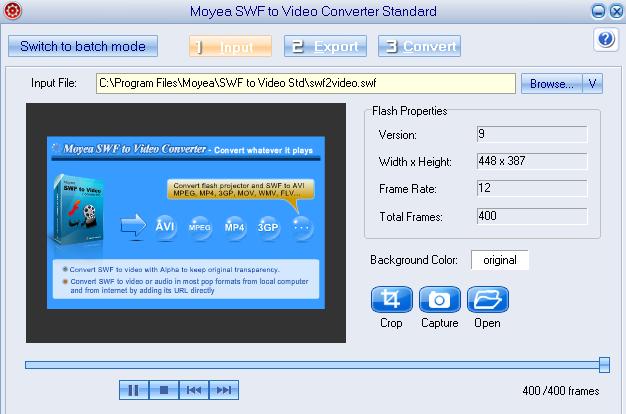Click the Total Frames value 400

point(532,216)
